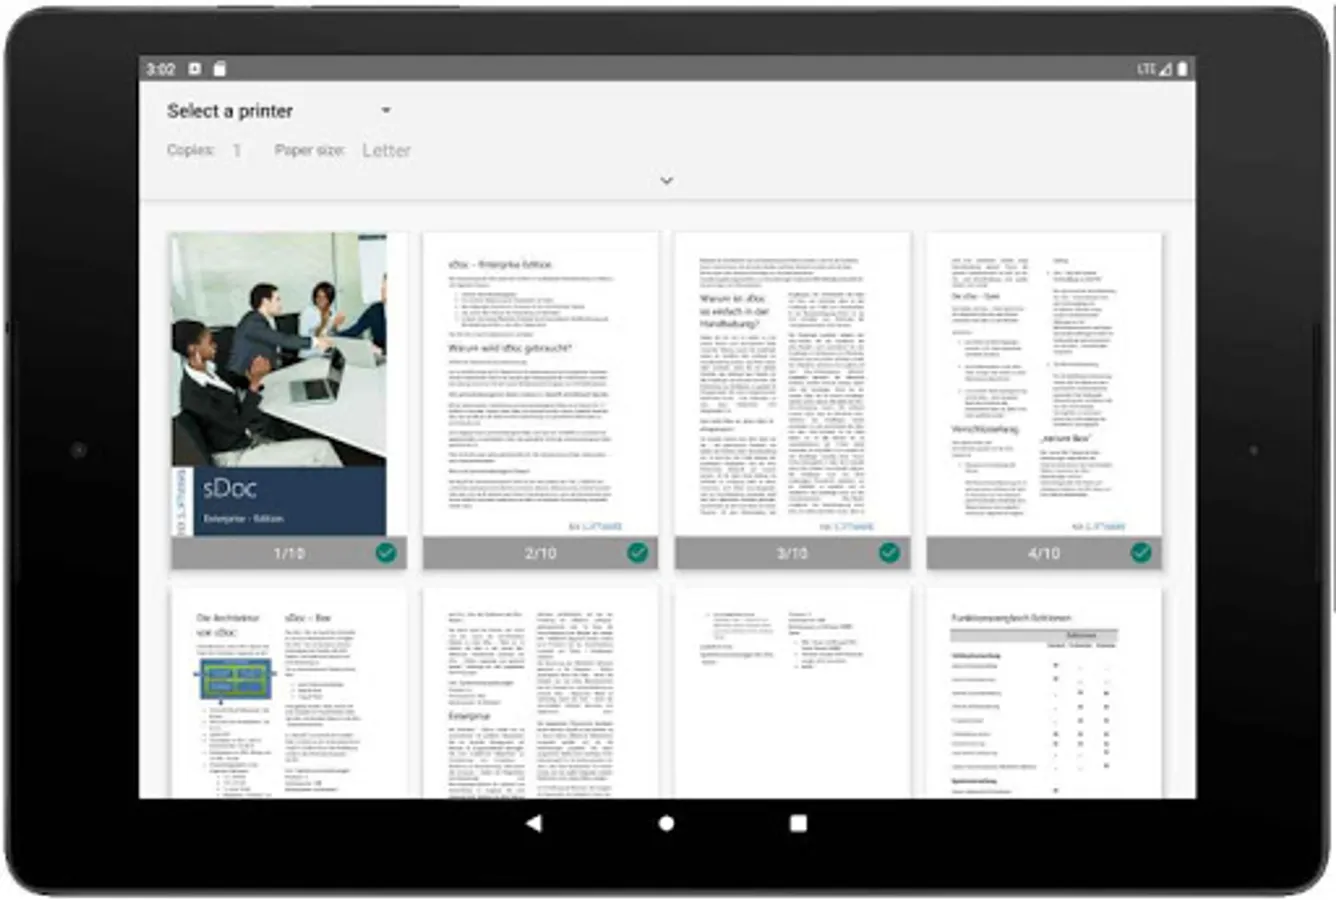Click the 3:02 clock in status bar
The image size is (1336, 900).
161,69
